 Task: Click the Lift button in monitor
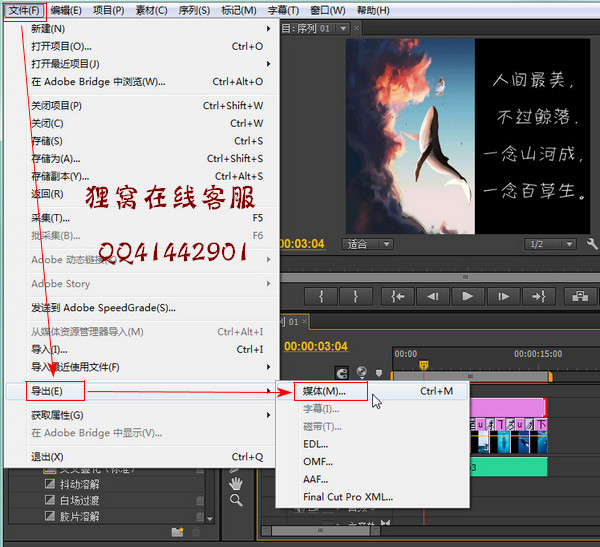(x=580, y=296)
